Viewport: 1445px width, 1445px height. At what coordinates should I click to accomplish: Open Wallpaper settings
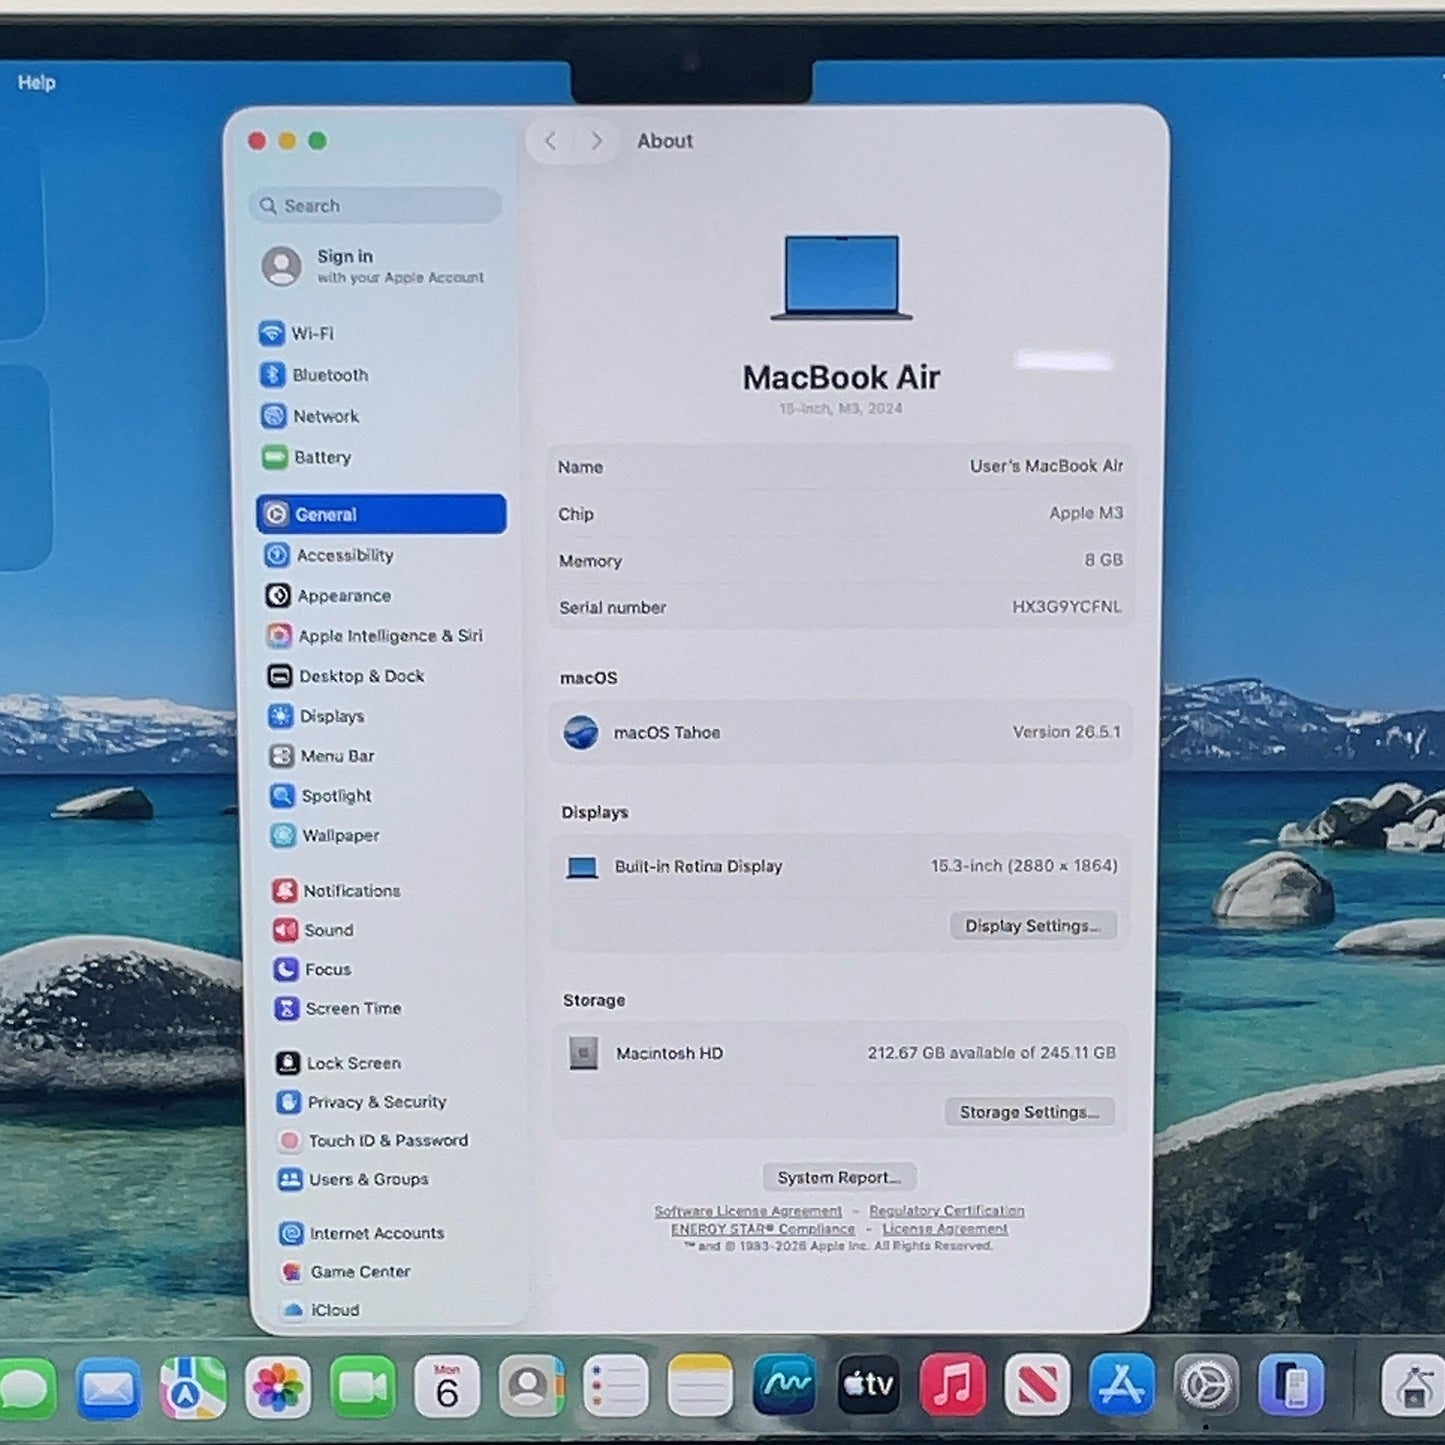(x=326, y=835)
